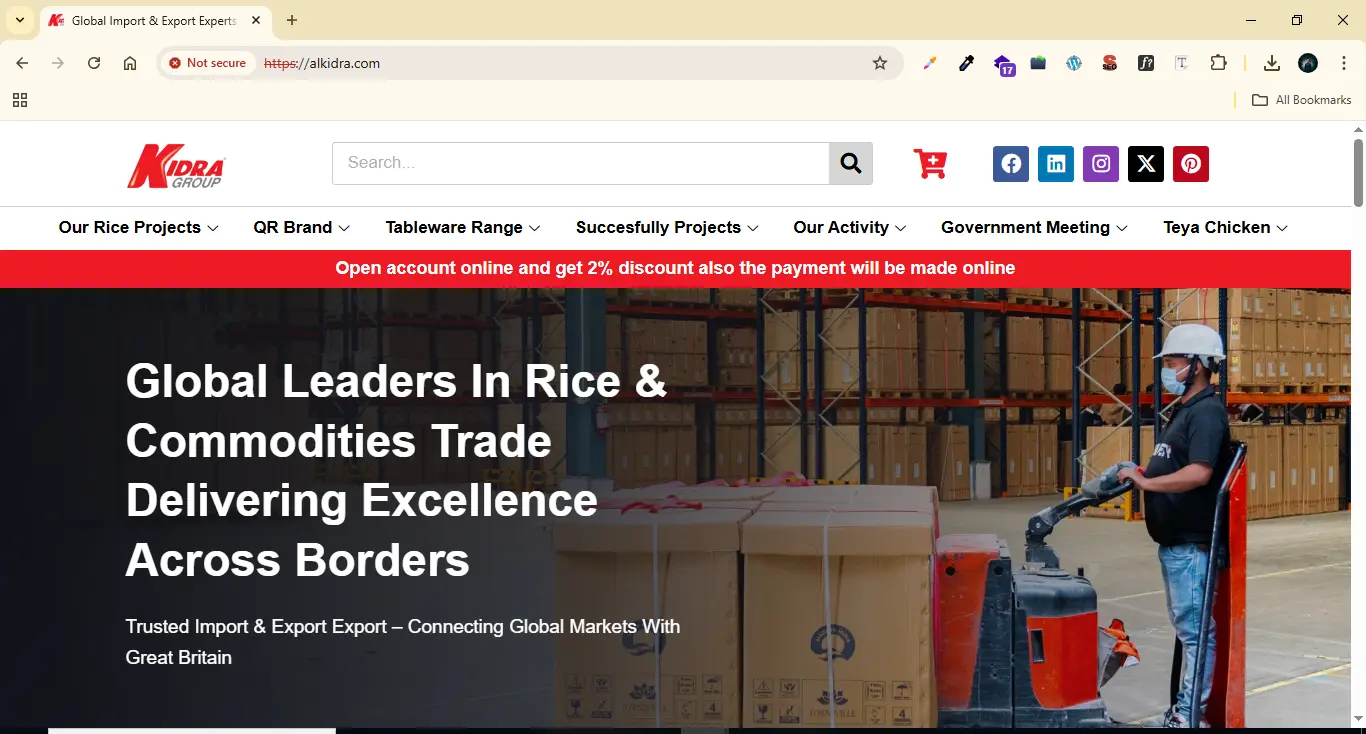Open the LinkedIn social icon
The height and width of the screenshot is (734, 1366).
pyautogui.click(x=1055, y=164)
